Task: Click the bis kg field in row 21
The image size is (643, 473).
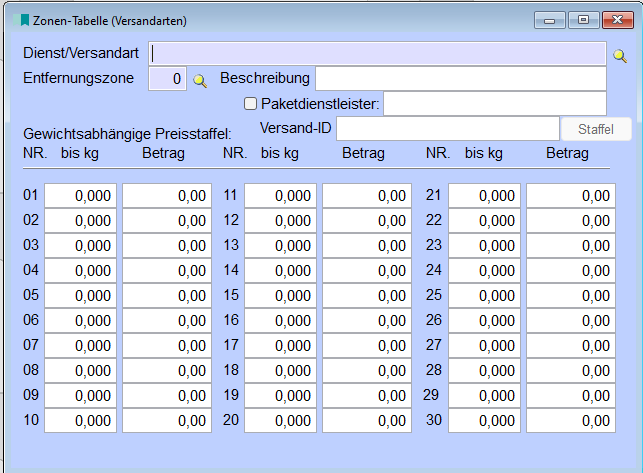Action: (x=484, y=196)
